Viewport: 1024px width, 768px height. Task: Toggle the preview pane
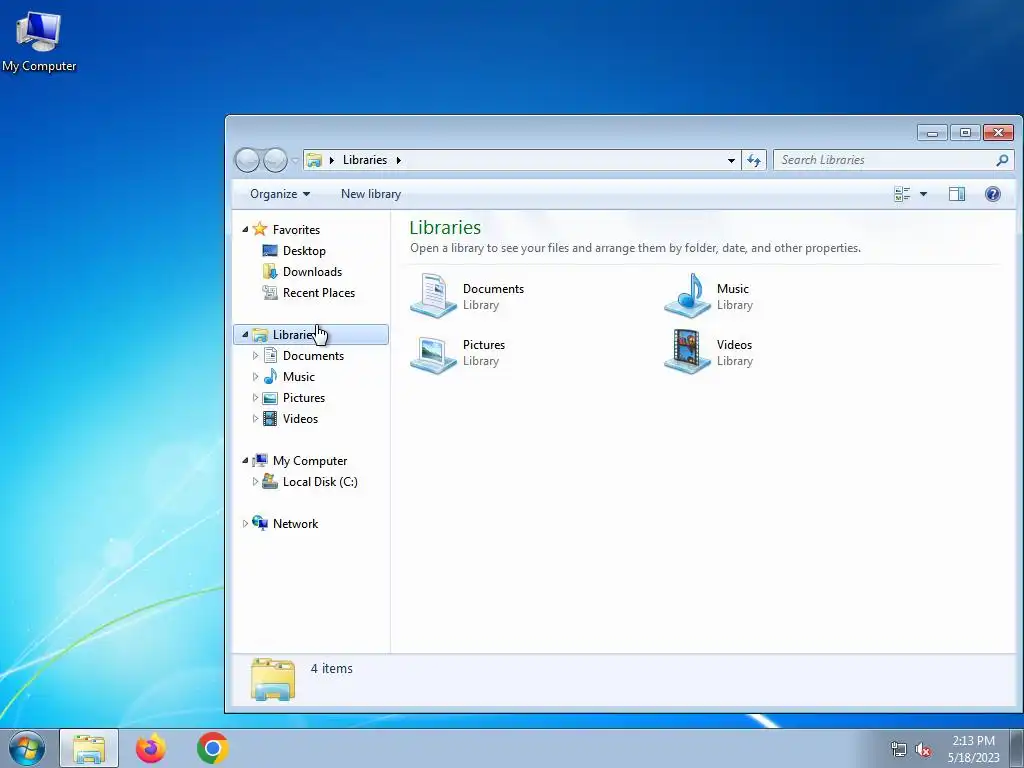coord(957,194)
